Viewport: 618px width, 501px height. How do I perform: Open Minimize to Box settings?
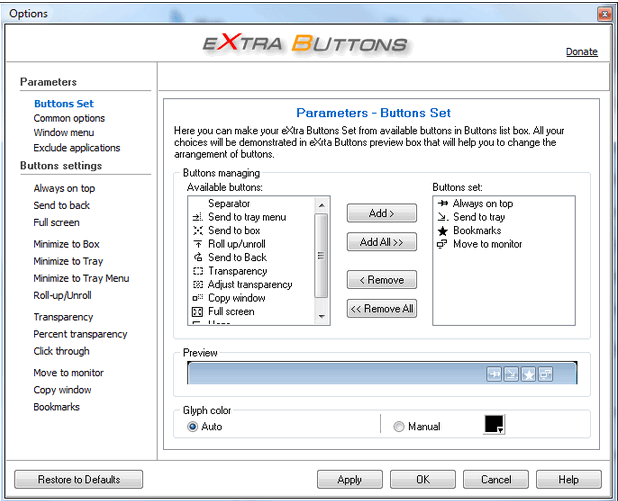click(66, 244)
